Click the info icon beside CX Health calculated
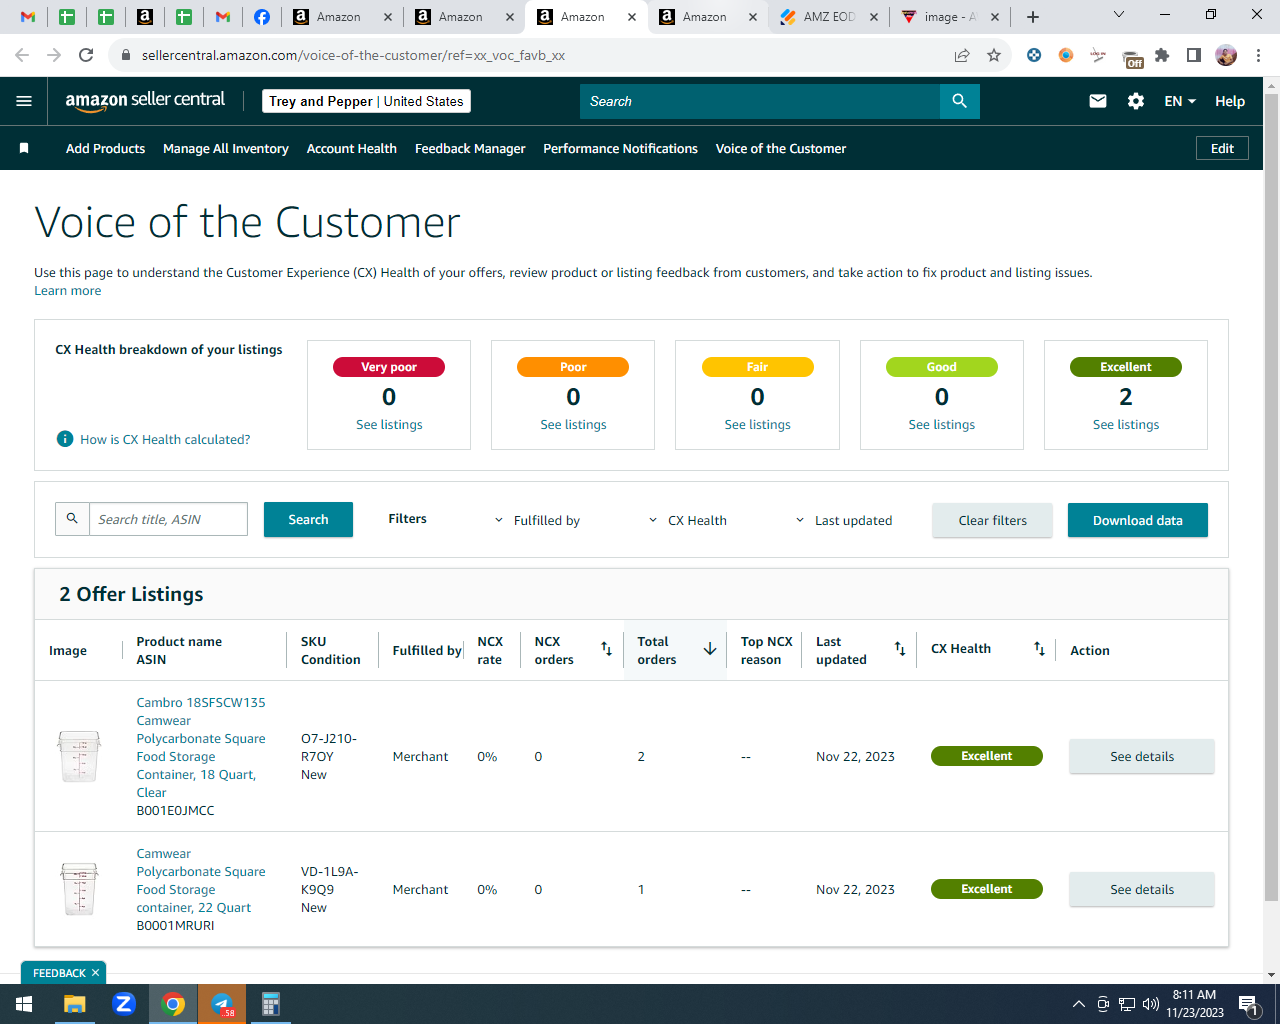 click(65, 439)
